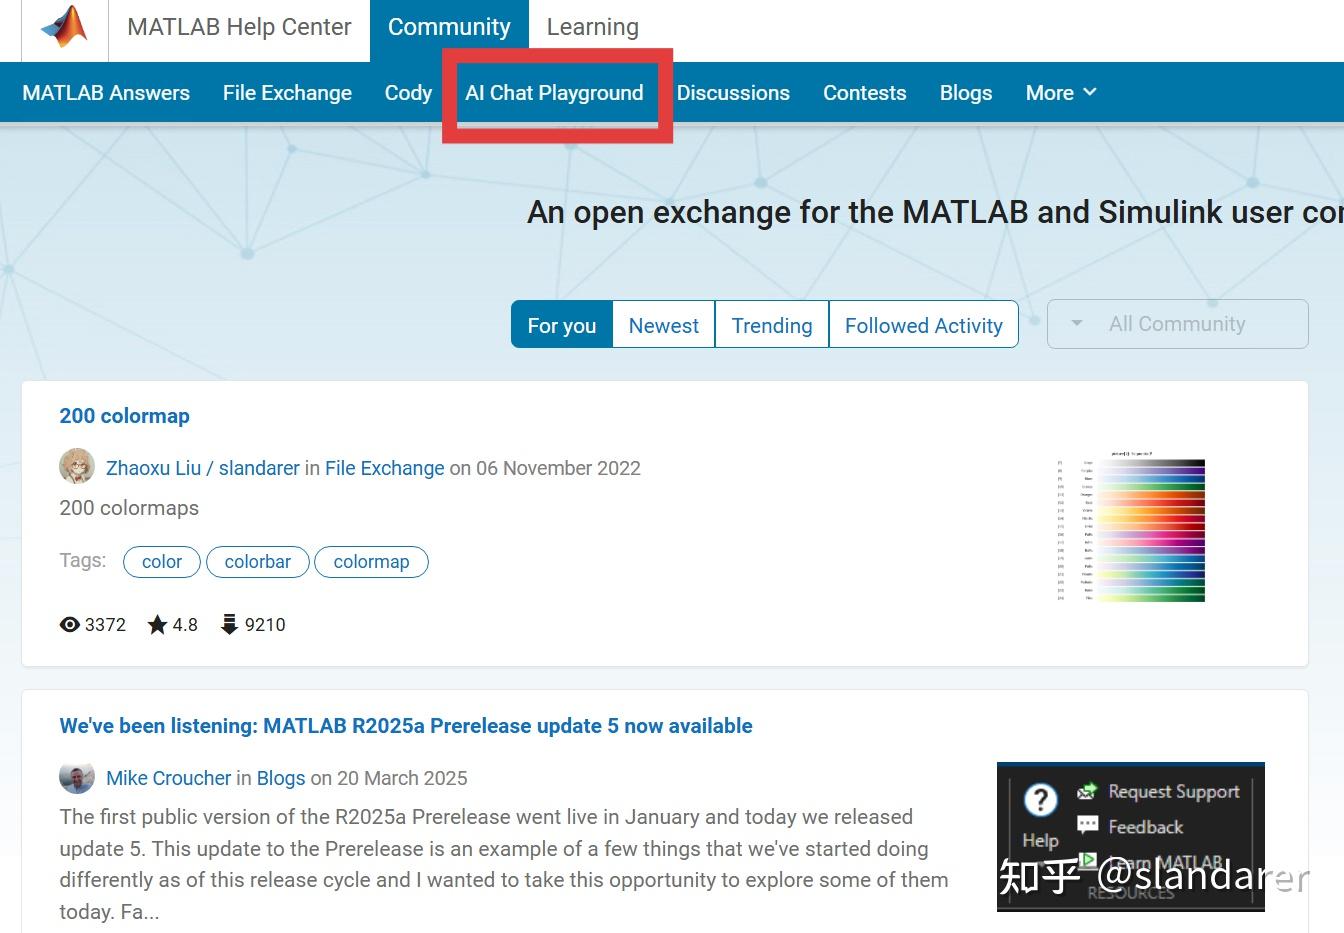Open Zhaoxu Liu's profile avatar
1344x933 pixels.
click(77, 467)
